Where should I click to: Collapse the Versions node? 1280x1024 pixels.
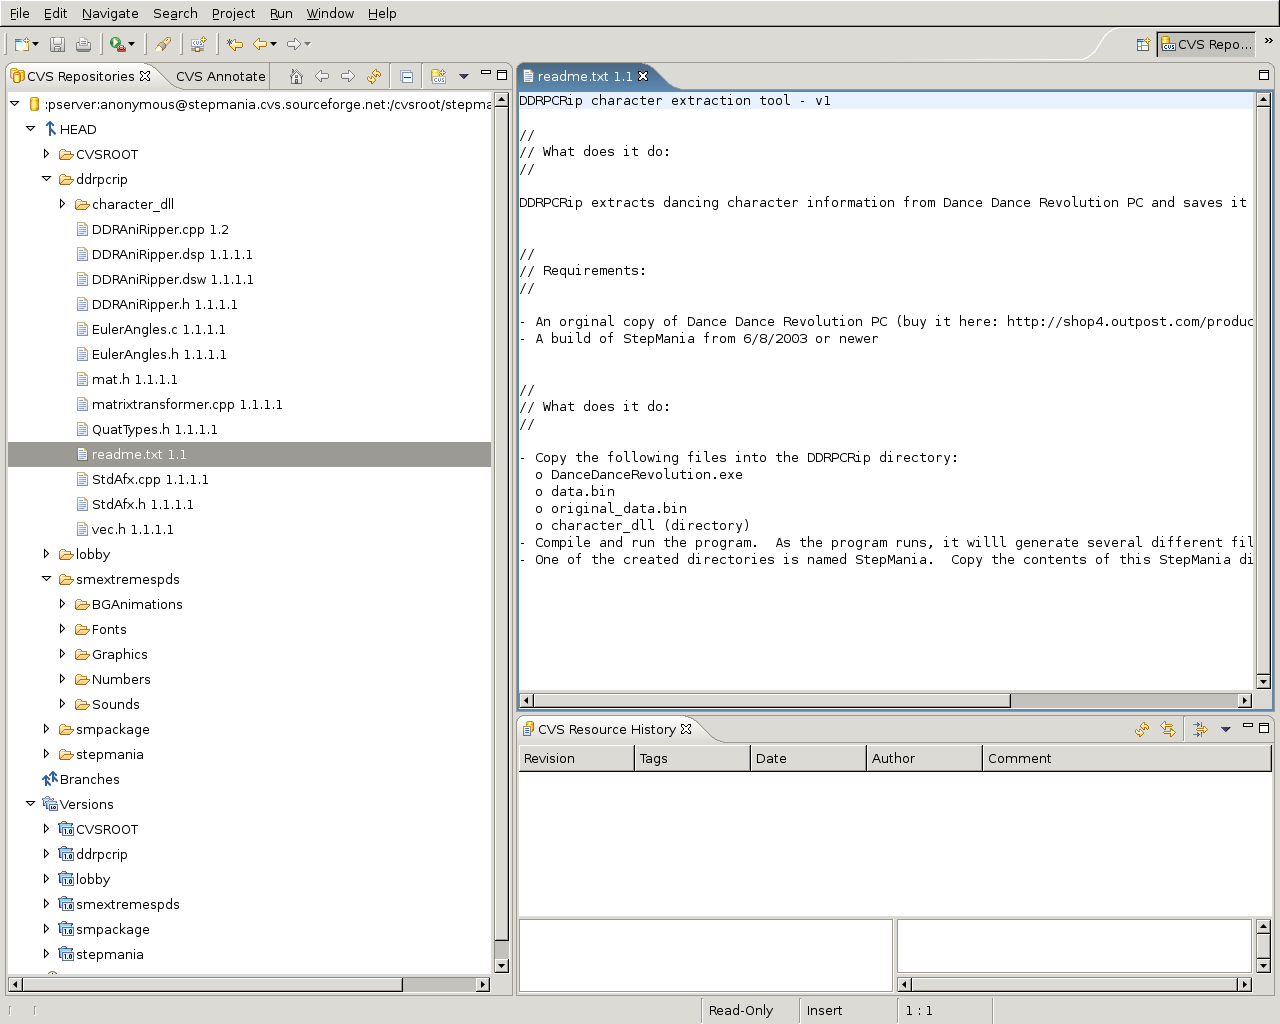30,804
